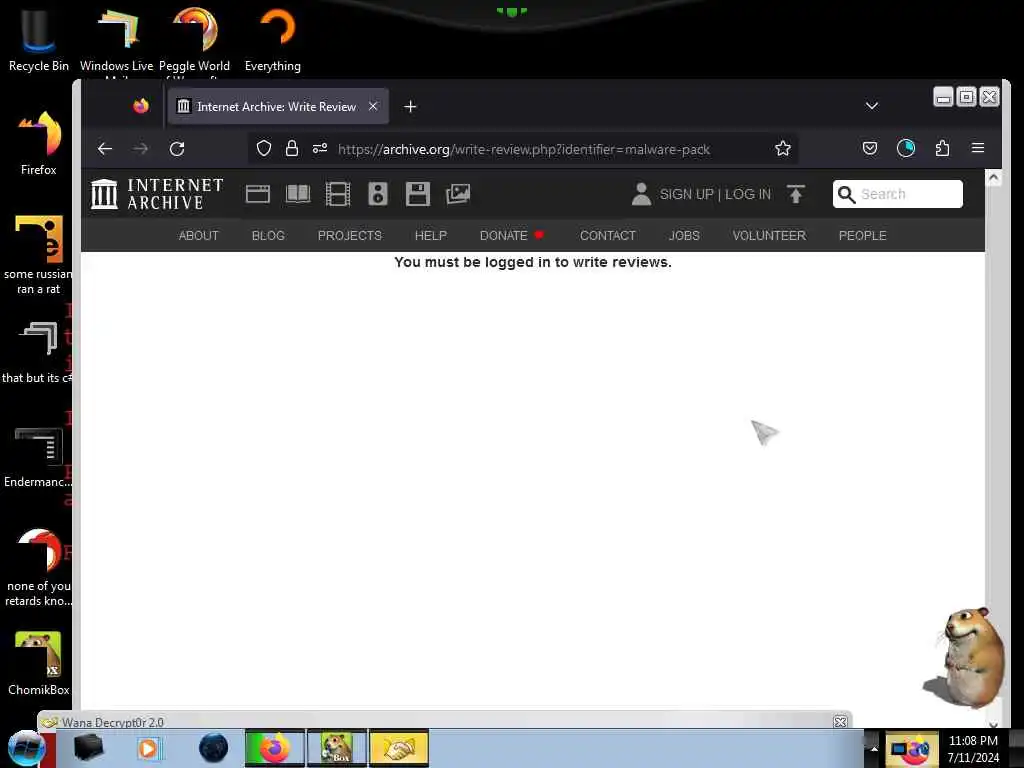The image size is (1024, 768).
Task: Open the BLOG menu item
Action: coord(268,236)
